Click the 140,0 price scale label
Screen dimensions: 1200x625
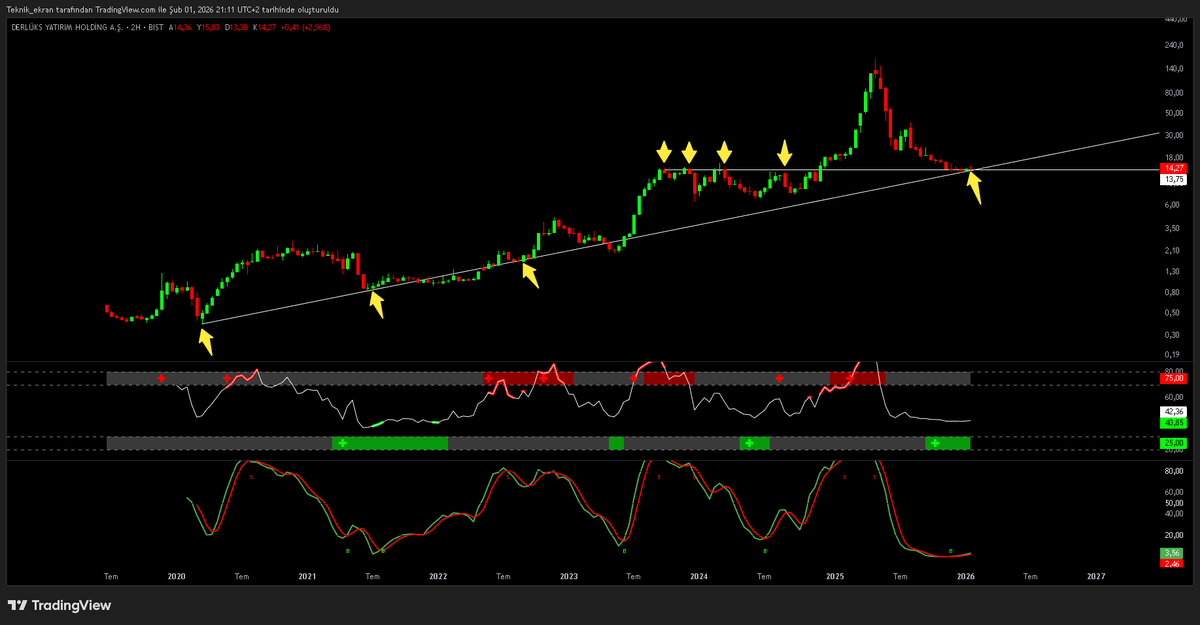[x=1173, y=69]
